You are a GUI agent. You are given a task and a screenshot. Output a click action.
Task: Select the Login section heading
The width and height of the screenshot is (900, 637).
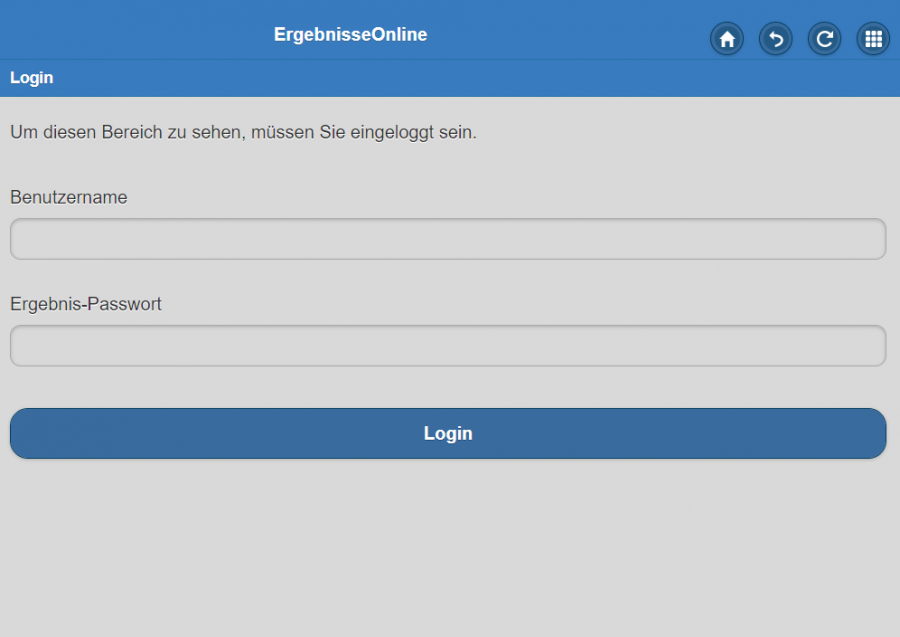(32, 78)
